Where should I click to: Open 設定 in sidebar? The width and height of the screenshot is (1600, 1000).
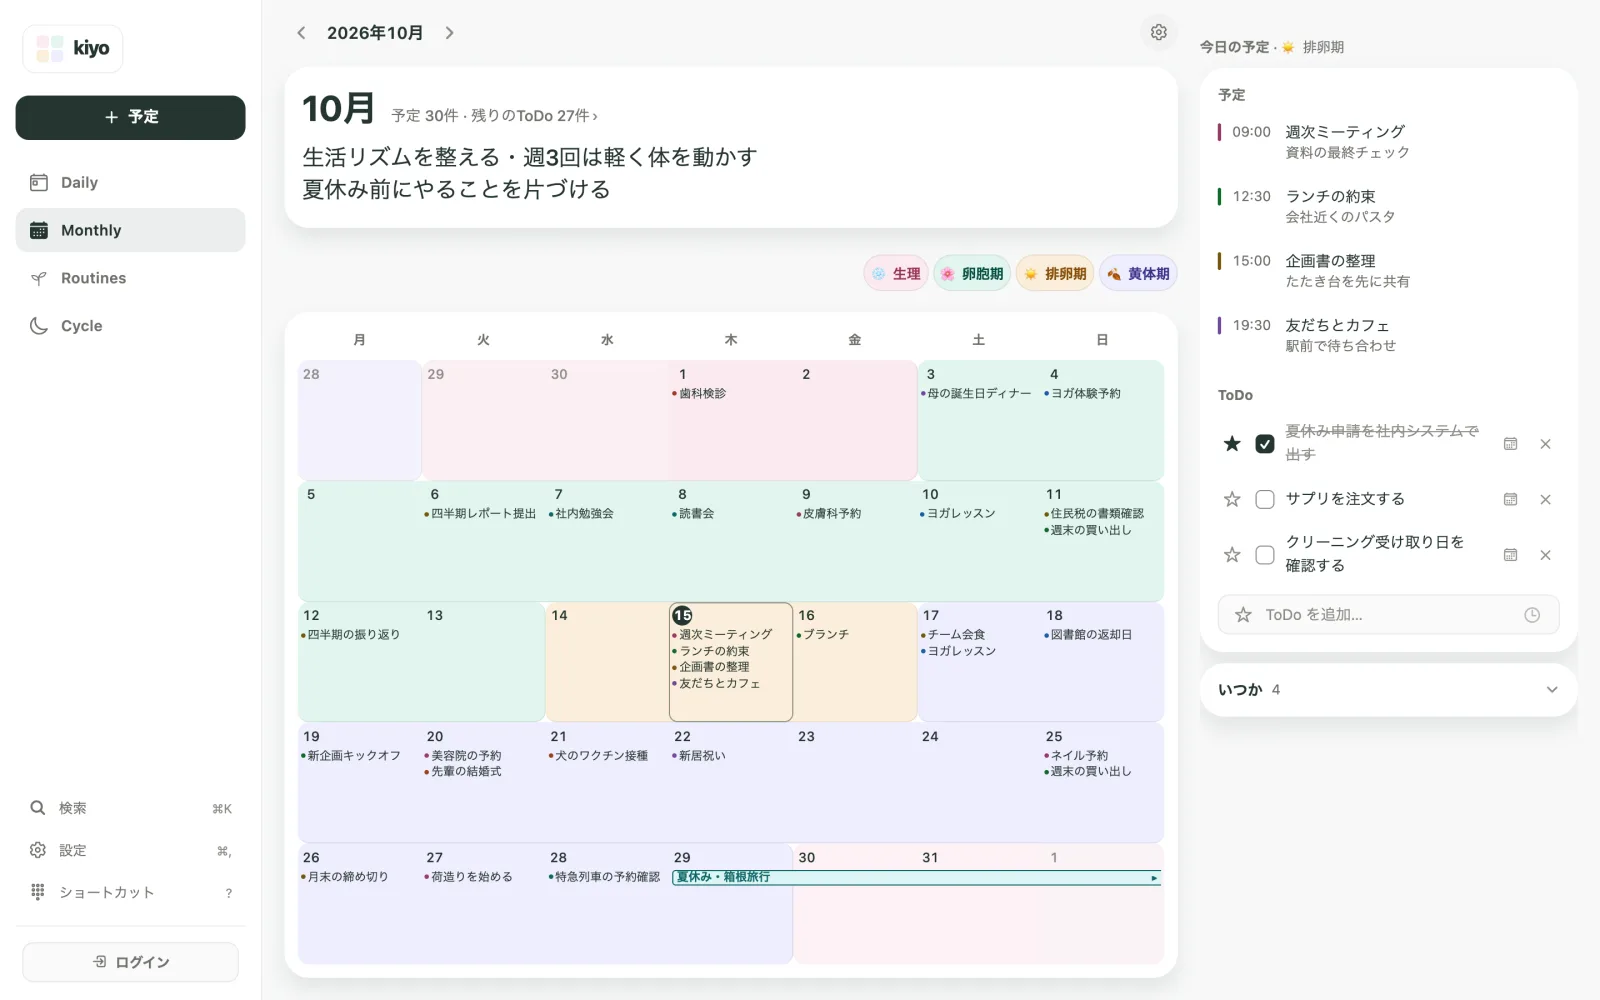coord(130,850)
